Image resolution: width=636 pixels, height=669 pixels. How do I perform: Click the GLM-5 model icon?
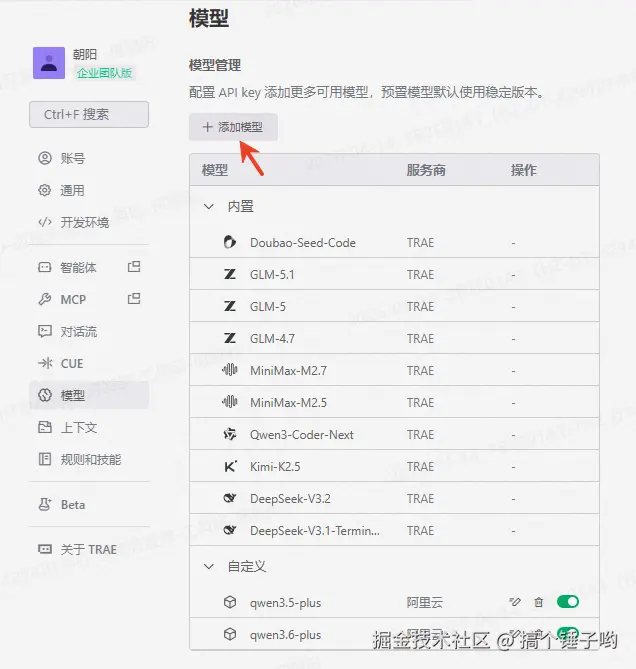pyautogui.click(x=230, y=306)
